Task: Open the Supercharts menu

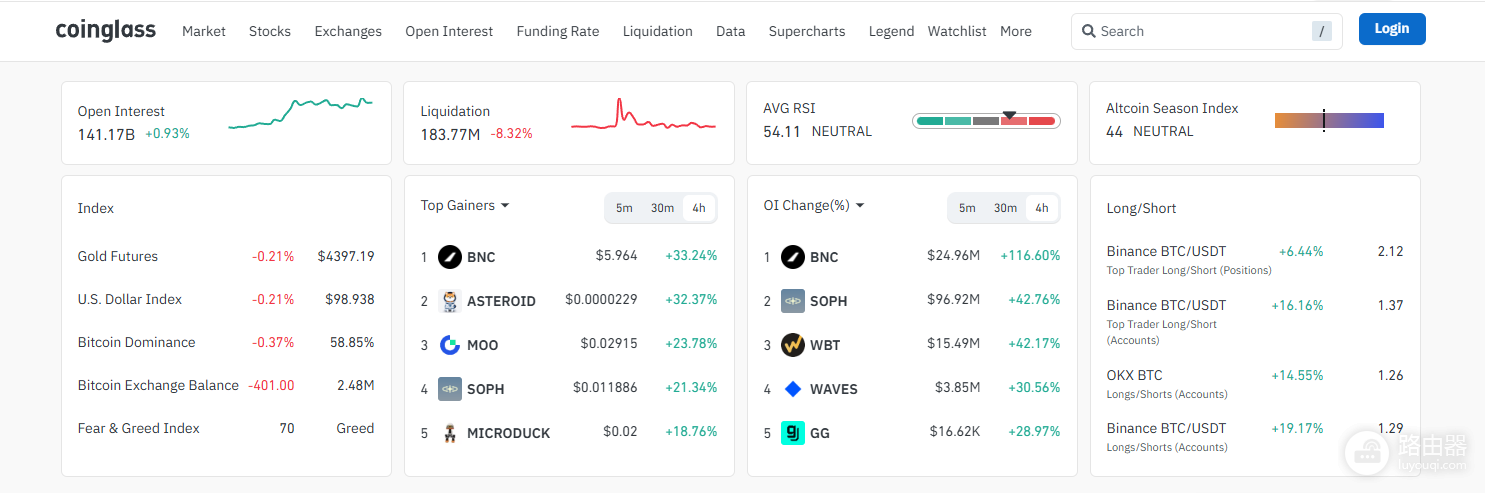Action: tap(807, 31)
